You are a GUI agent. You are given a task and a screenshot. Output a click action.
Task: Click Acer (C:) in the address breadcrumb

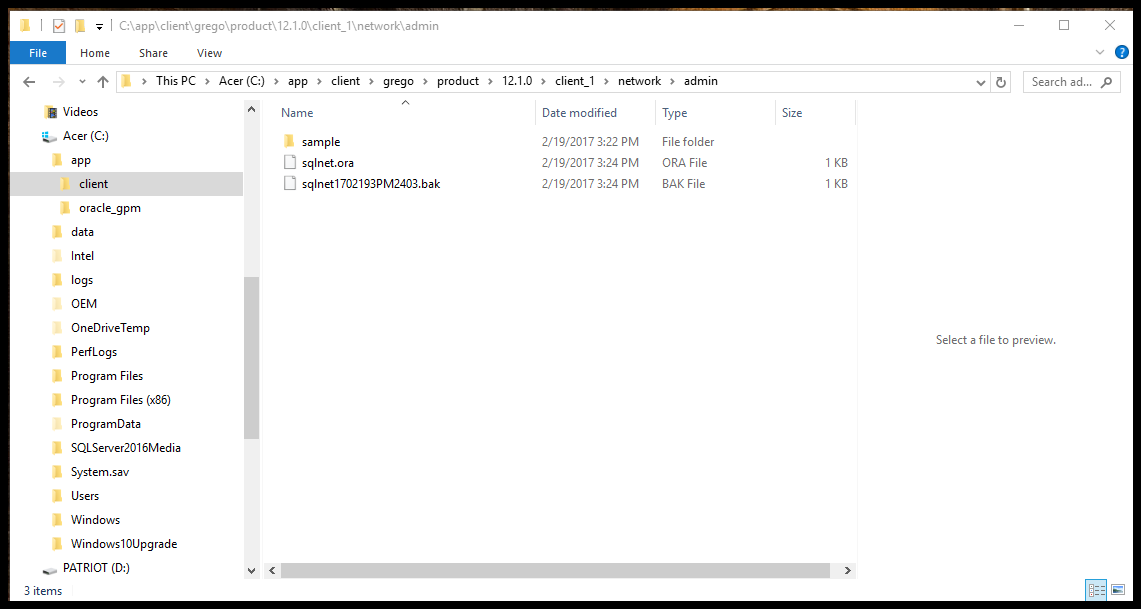242,81
